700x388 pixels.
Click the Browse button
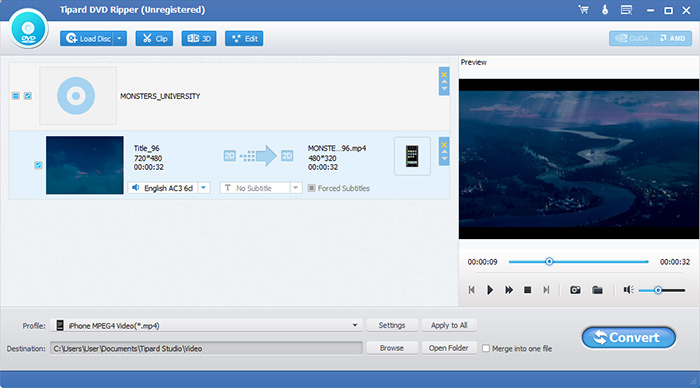pyautogui.click(x=392, y=348)
